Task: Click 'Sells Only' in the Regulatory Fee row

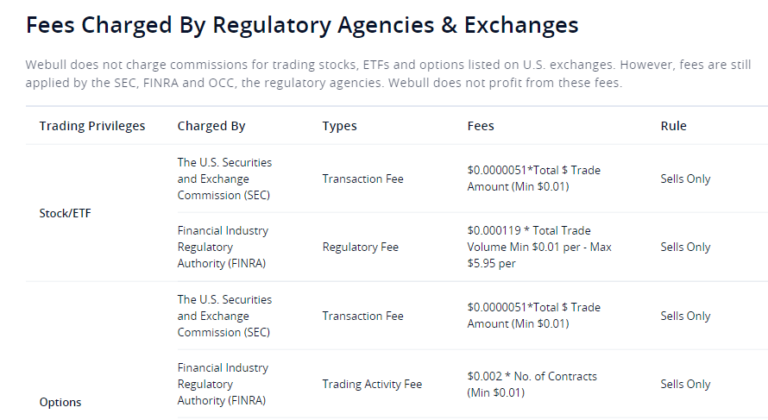Action: click(685, 247)
